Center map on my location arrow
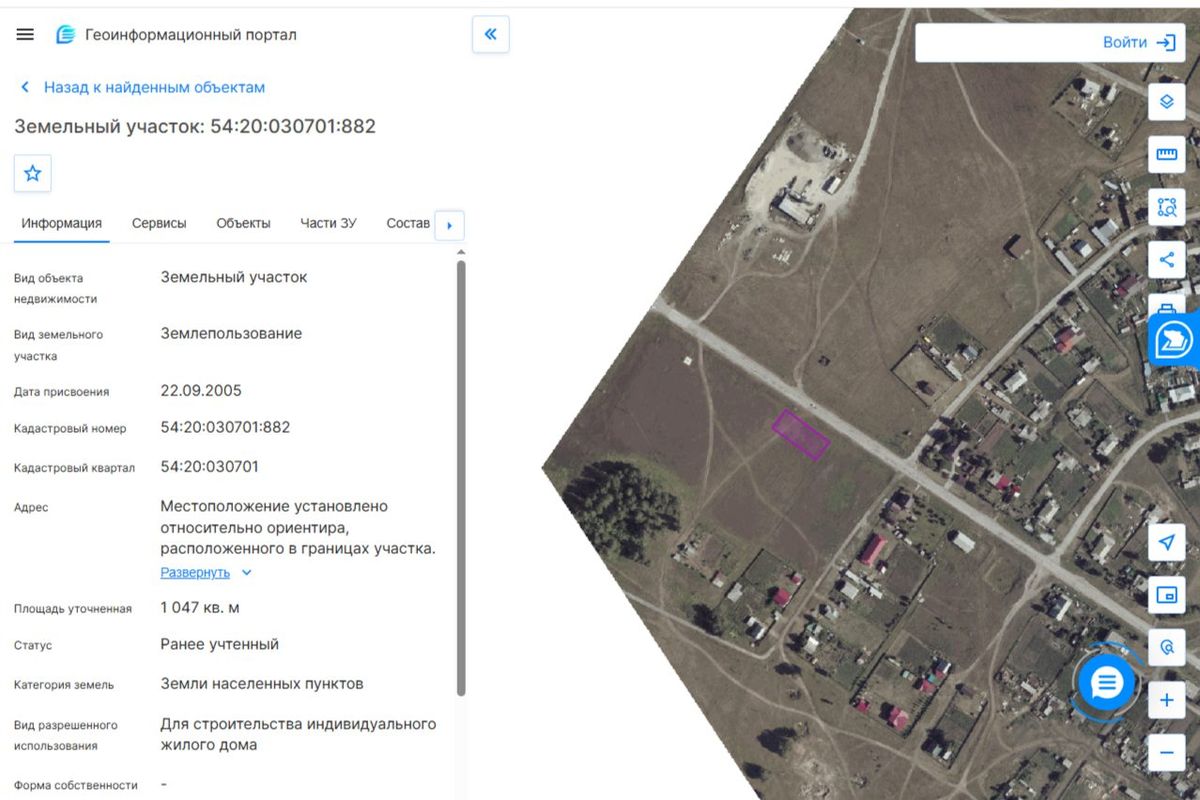 click(x=1166, y=542)
